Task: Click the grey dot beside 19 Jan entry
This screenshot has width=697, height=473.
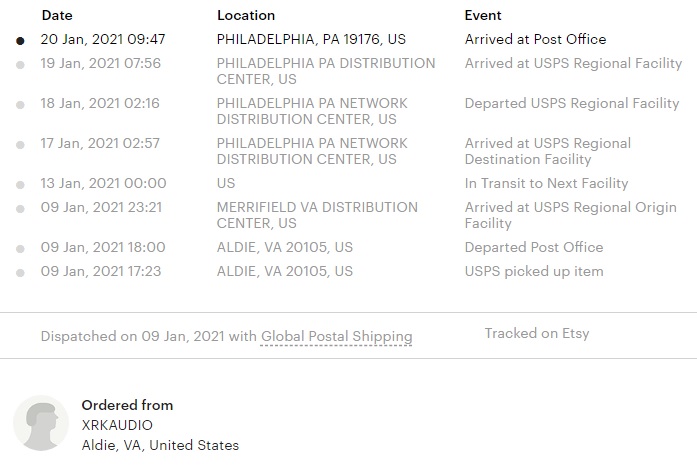Action: click(20, 65)
